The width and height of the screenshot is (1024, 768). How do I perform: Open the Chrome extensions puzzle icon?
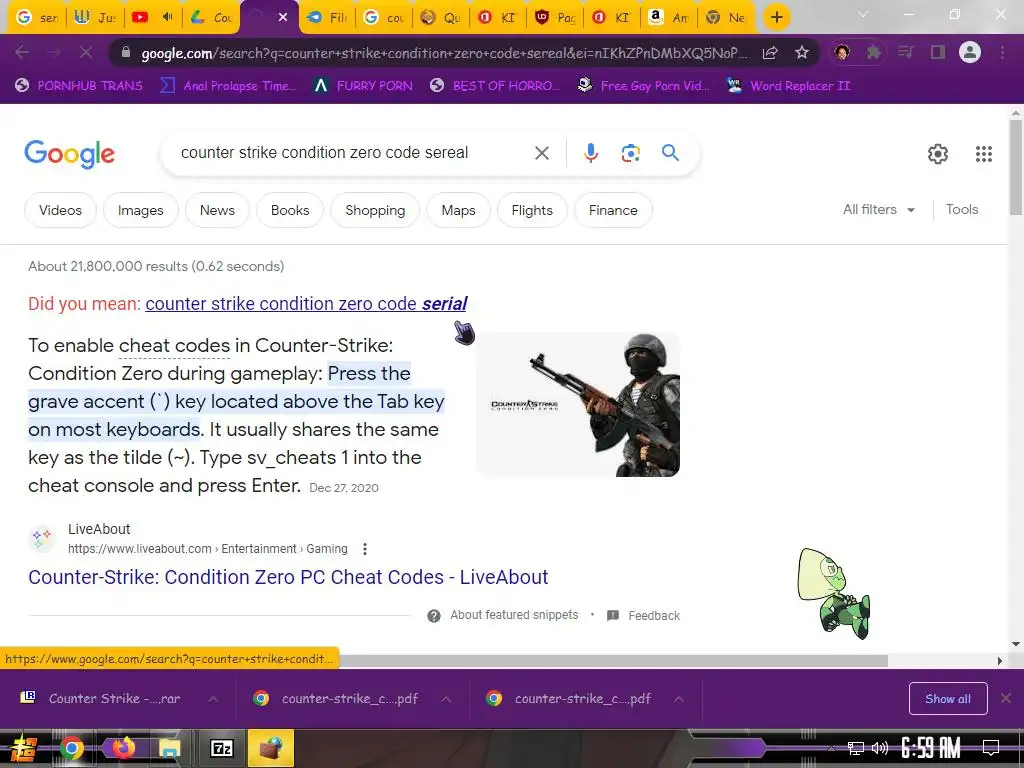[873, 52]
